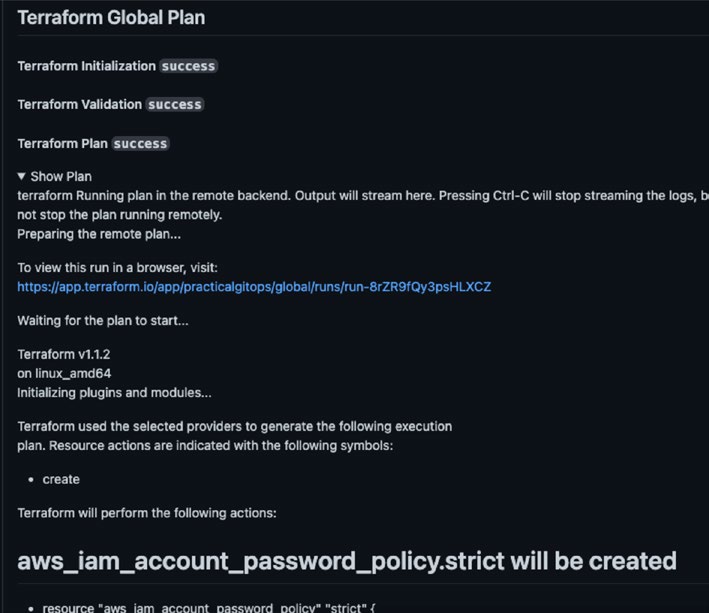Screen dimensions: 709x613
Task: Click the on linux_amd64 text line
Action: (x=64, y=373)
